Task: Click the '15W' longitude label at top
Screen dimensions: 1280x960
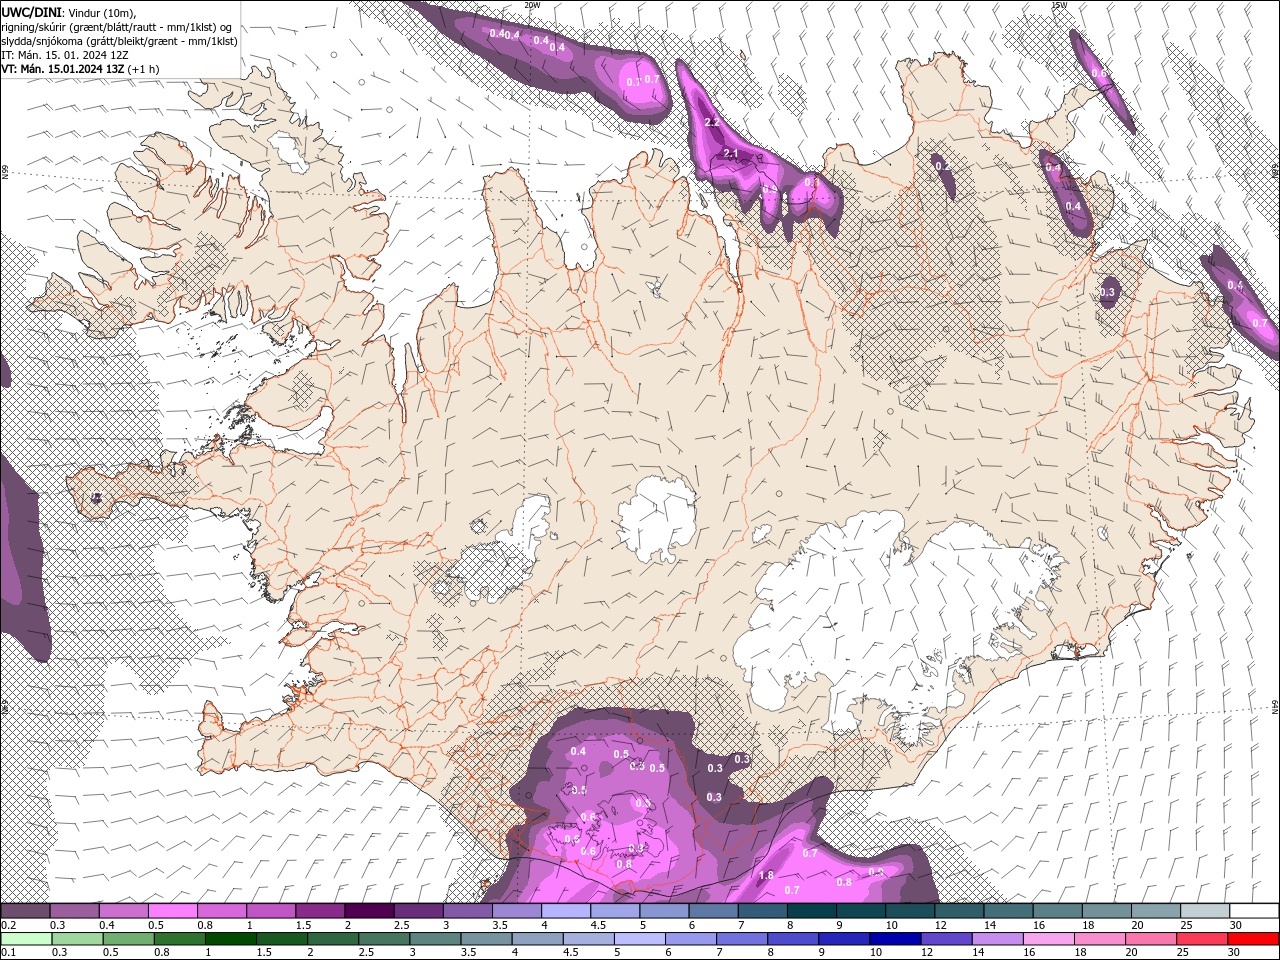Action: (1058, 5)
